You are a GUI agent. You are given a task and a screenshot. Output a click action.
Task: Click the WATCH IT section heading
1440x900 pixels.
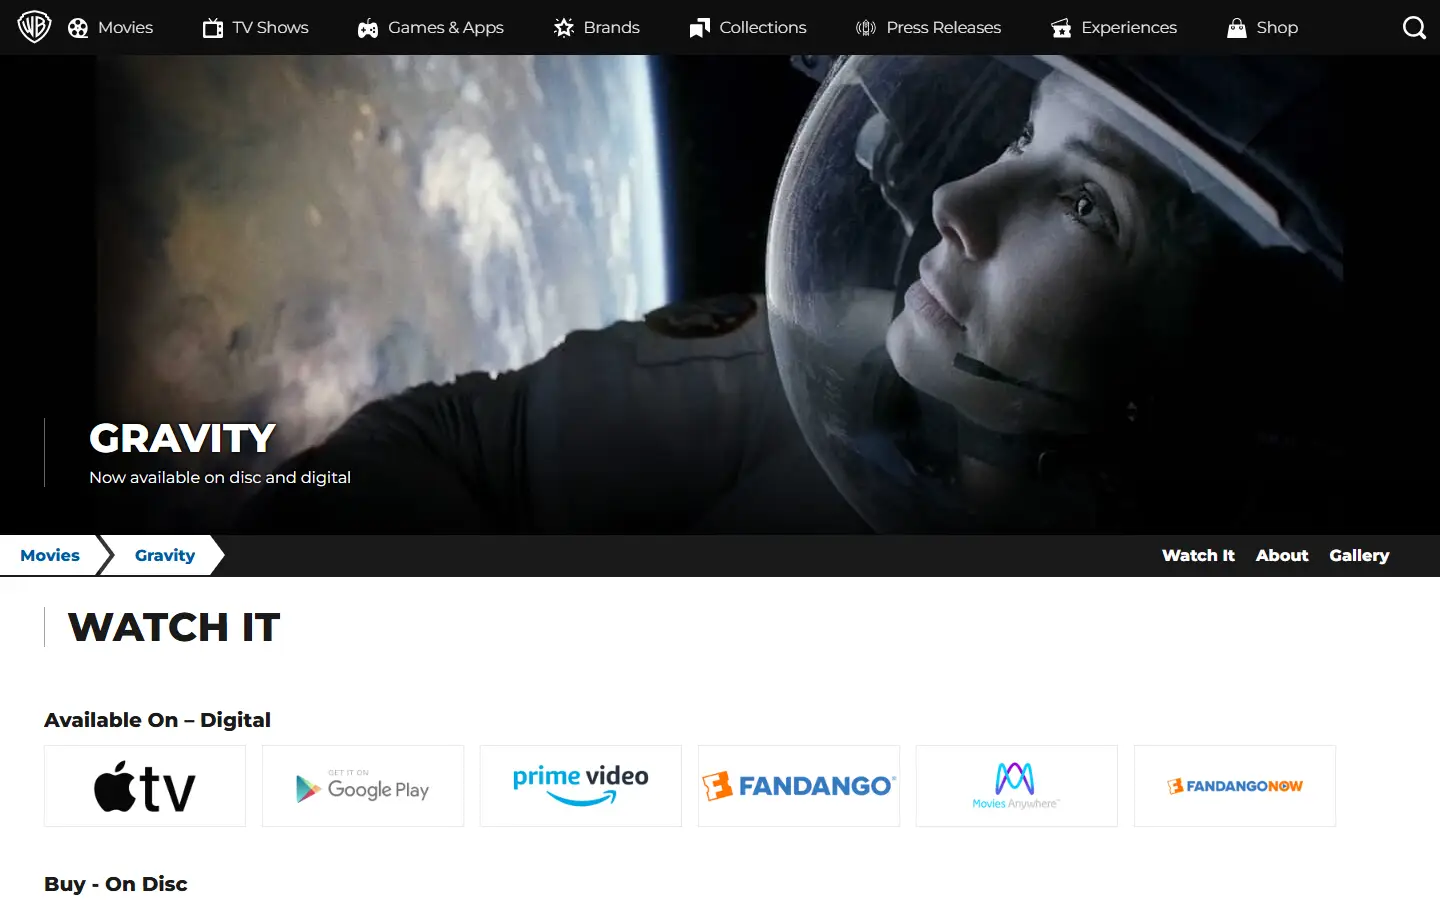click(x=174, y=628)
